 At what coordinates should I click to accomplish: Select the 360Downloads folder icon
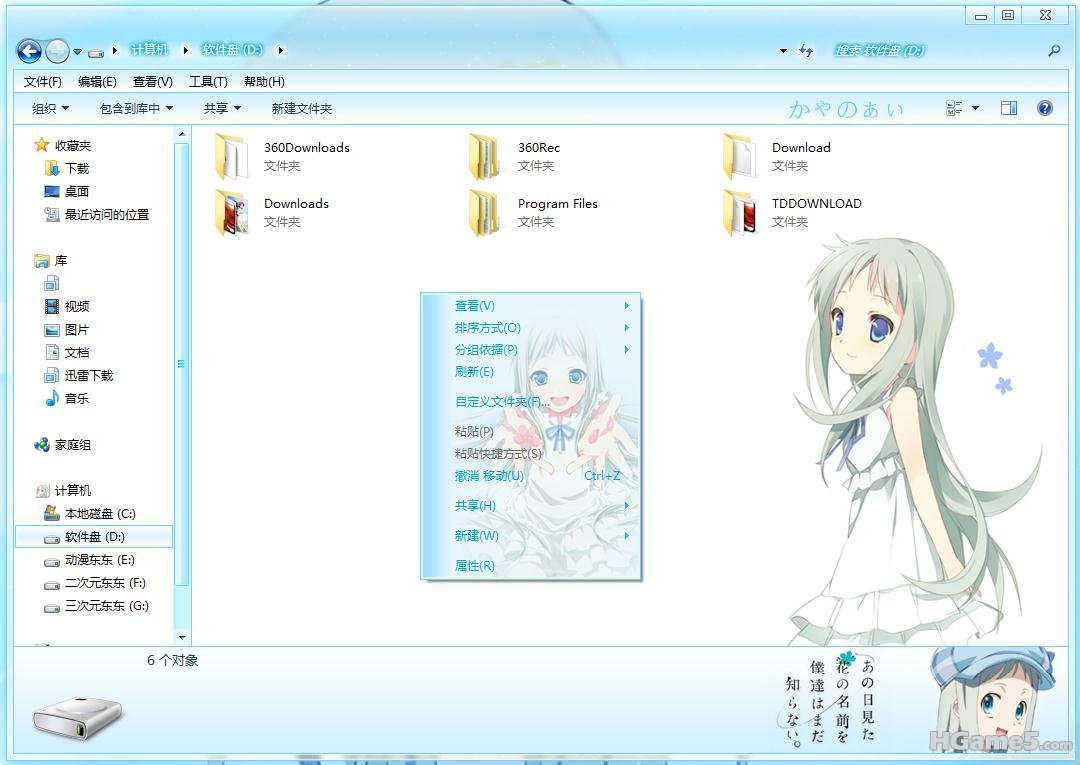231,157
